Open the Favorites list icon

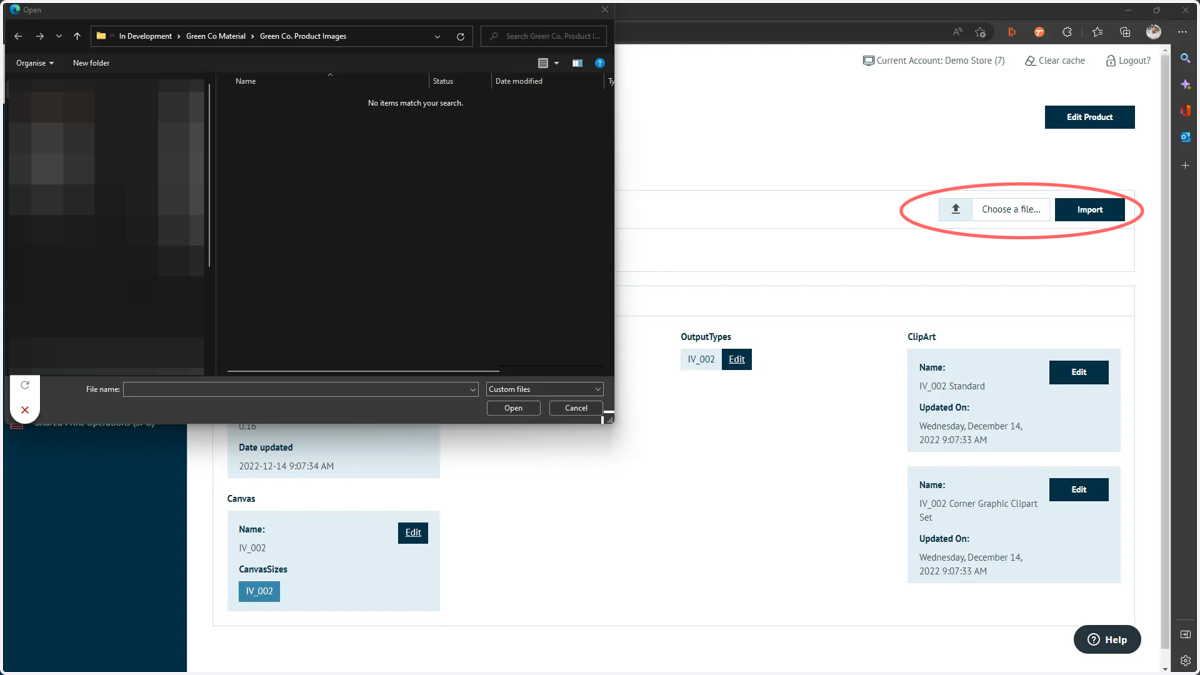coord(1097,32)
